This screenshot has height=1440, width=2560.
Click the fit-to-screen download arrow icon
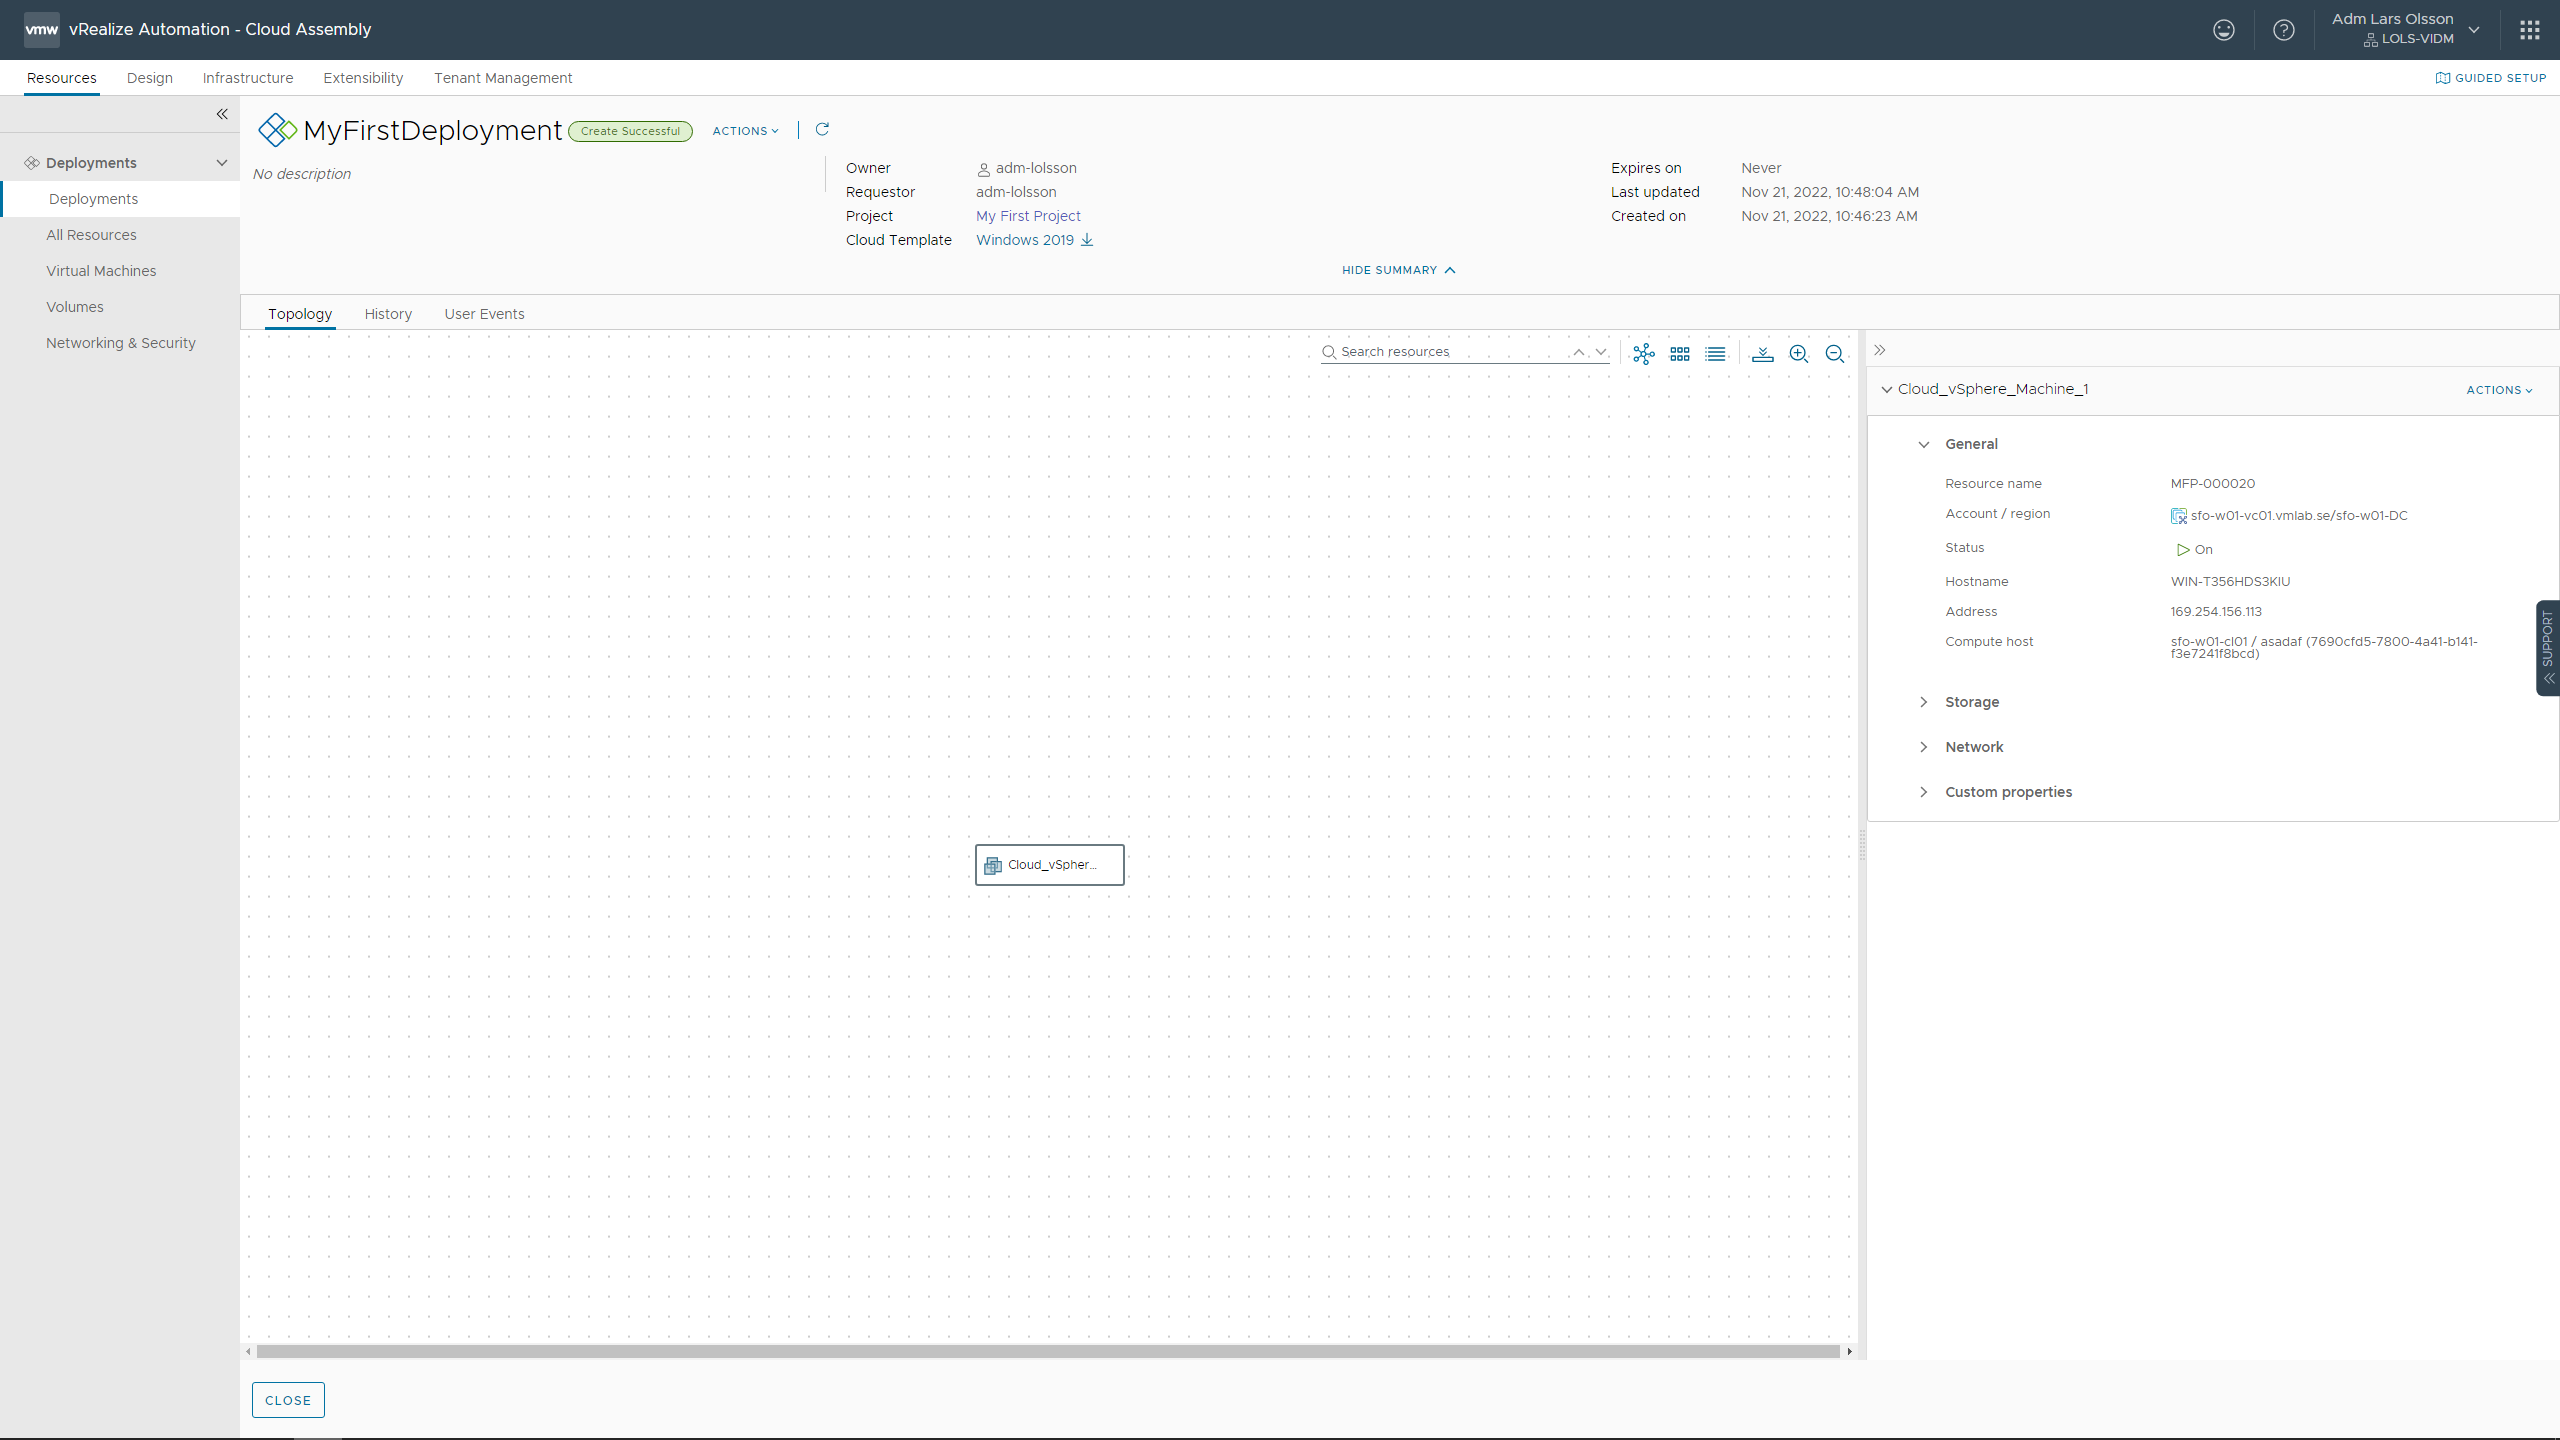coord(1763,354)
